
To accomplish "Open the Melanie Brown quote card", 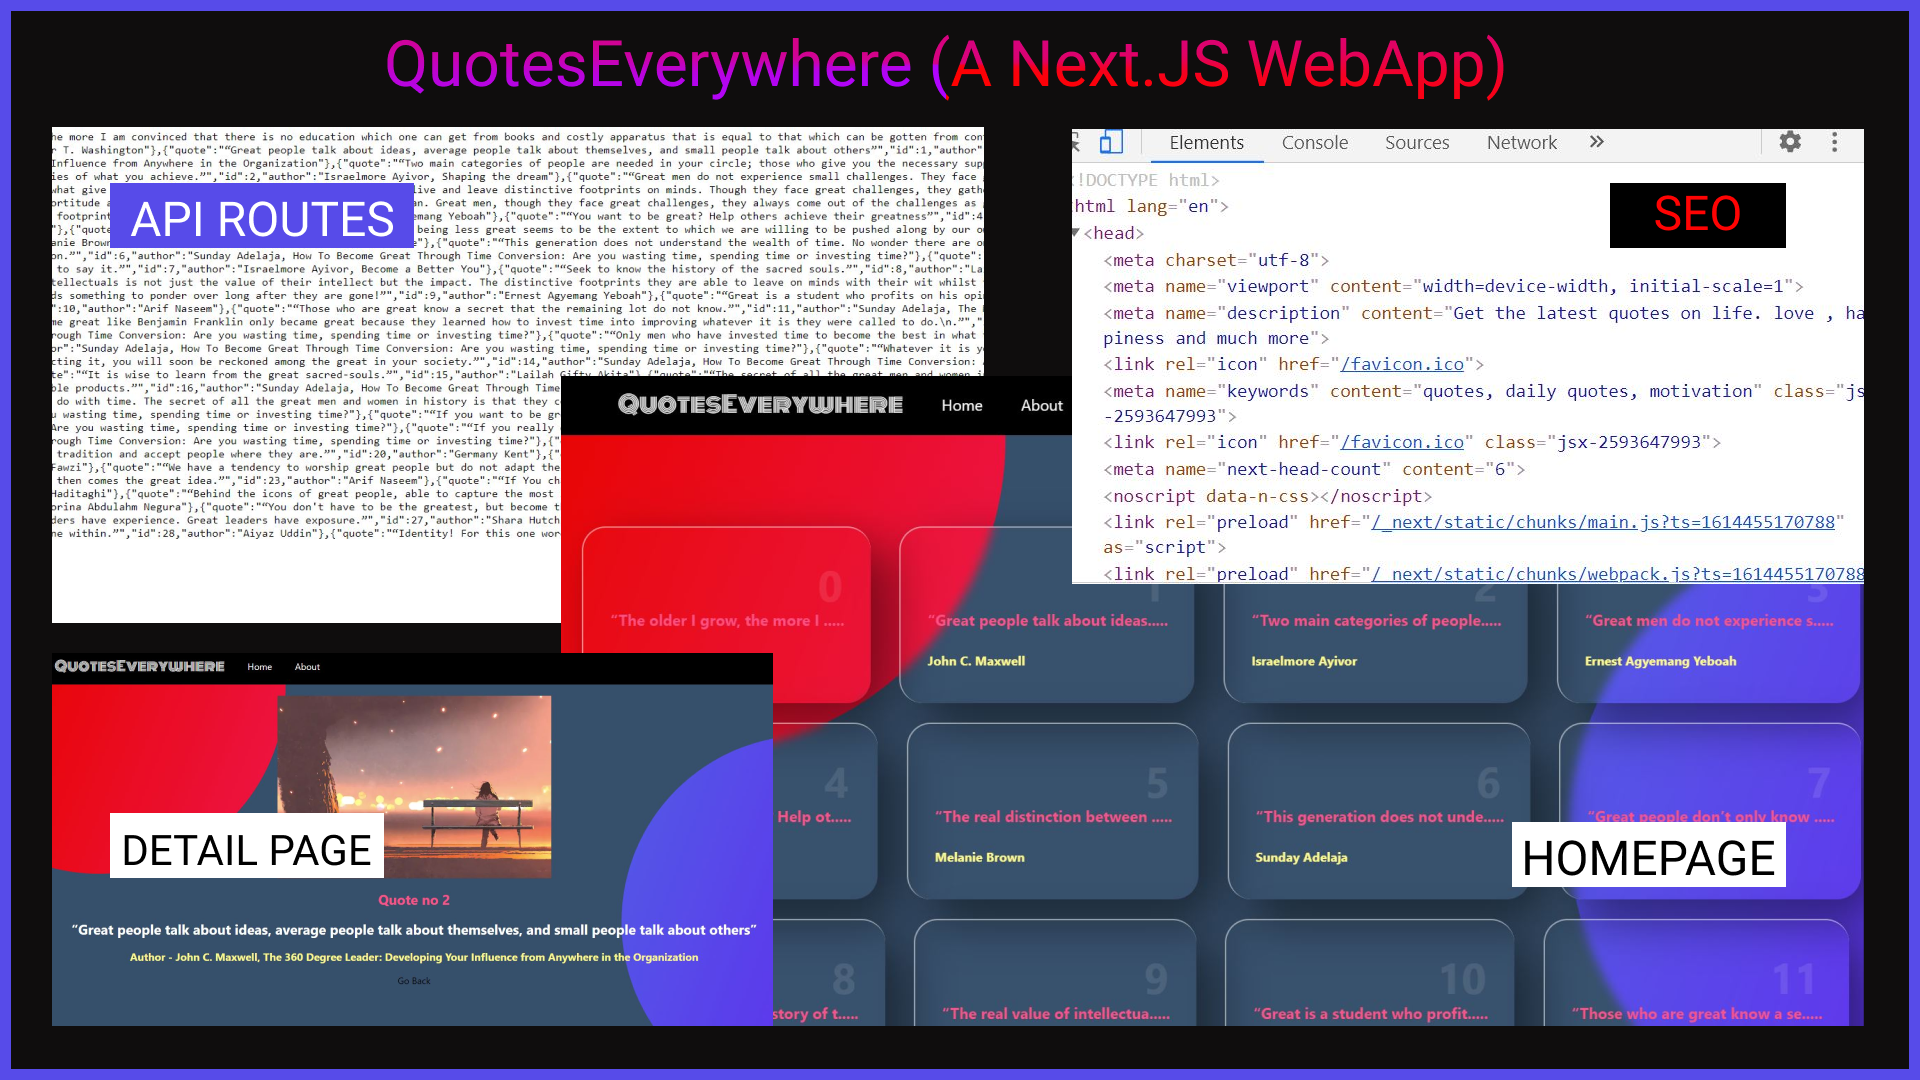I will (x=1052, y=817).
